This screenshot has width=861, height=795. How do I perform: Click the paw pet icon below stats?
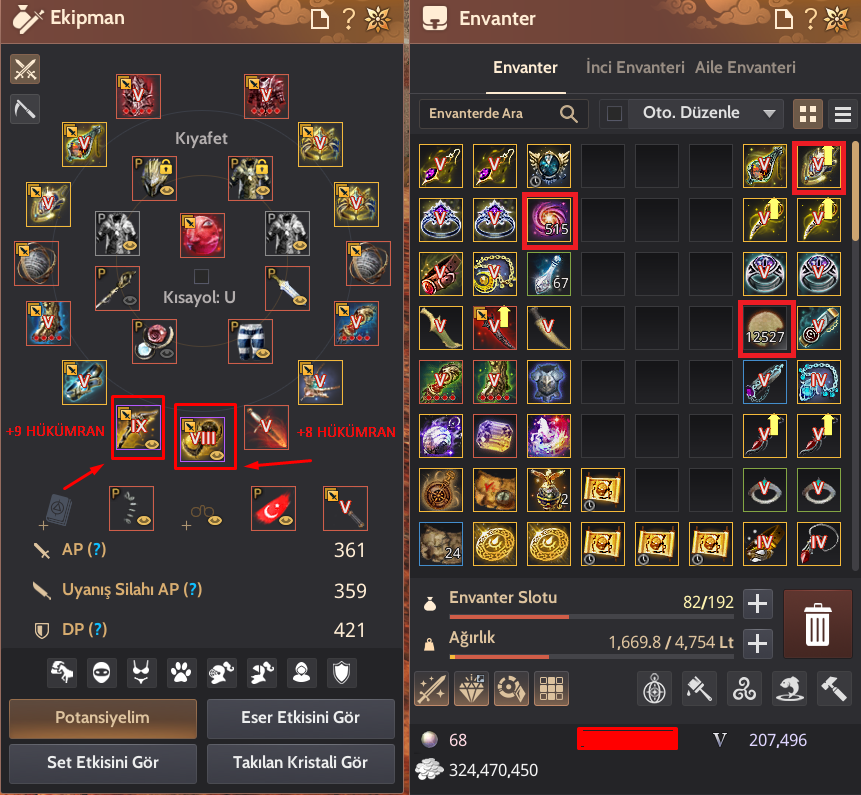181,673
